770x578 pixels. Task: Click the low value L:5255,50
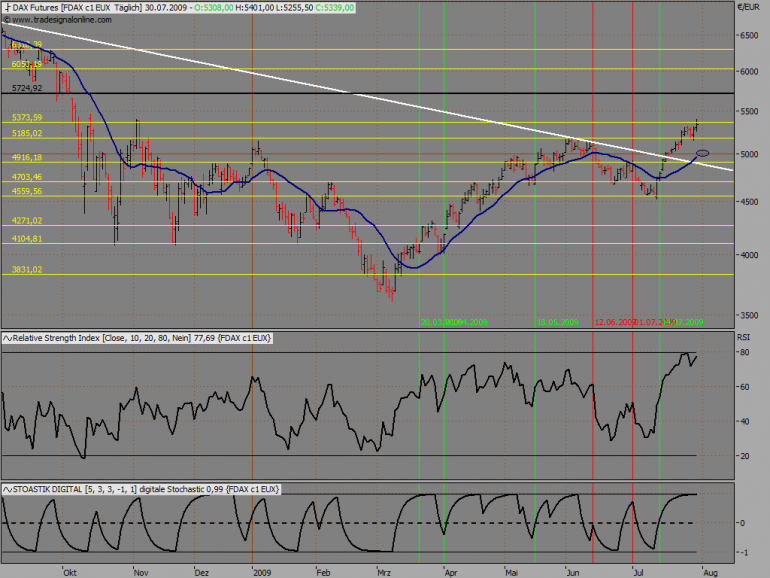pyautogui.click(x=294, y=8)
